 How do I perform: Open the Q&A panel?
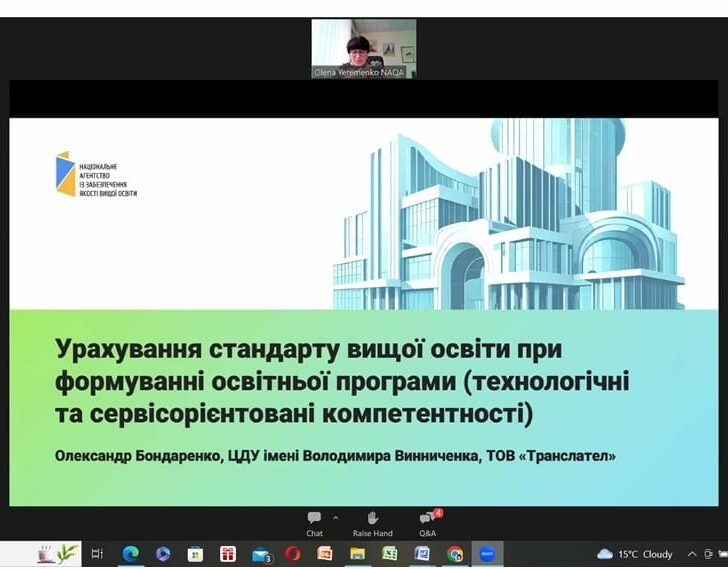click(x=427, y=522)
